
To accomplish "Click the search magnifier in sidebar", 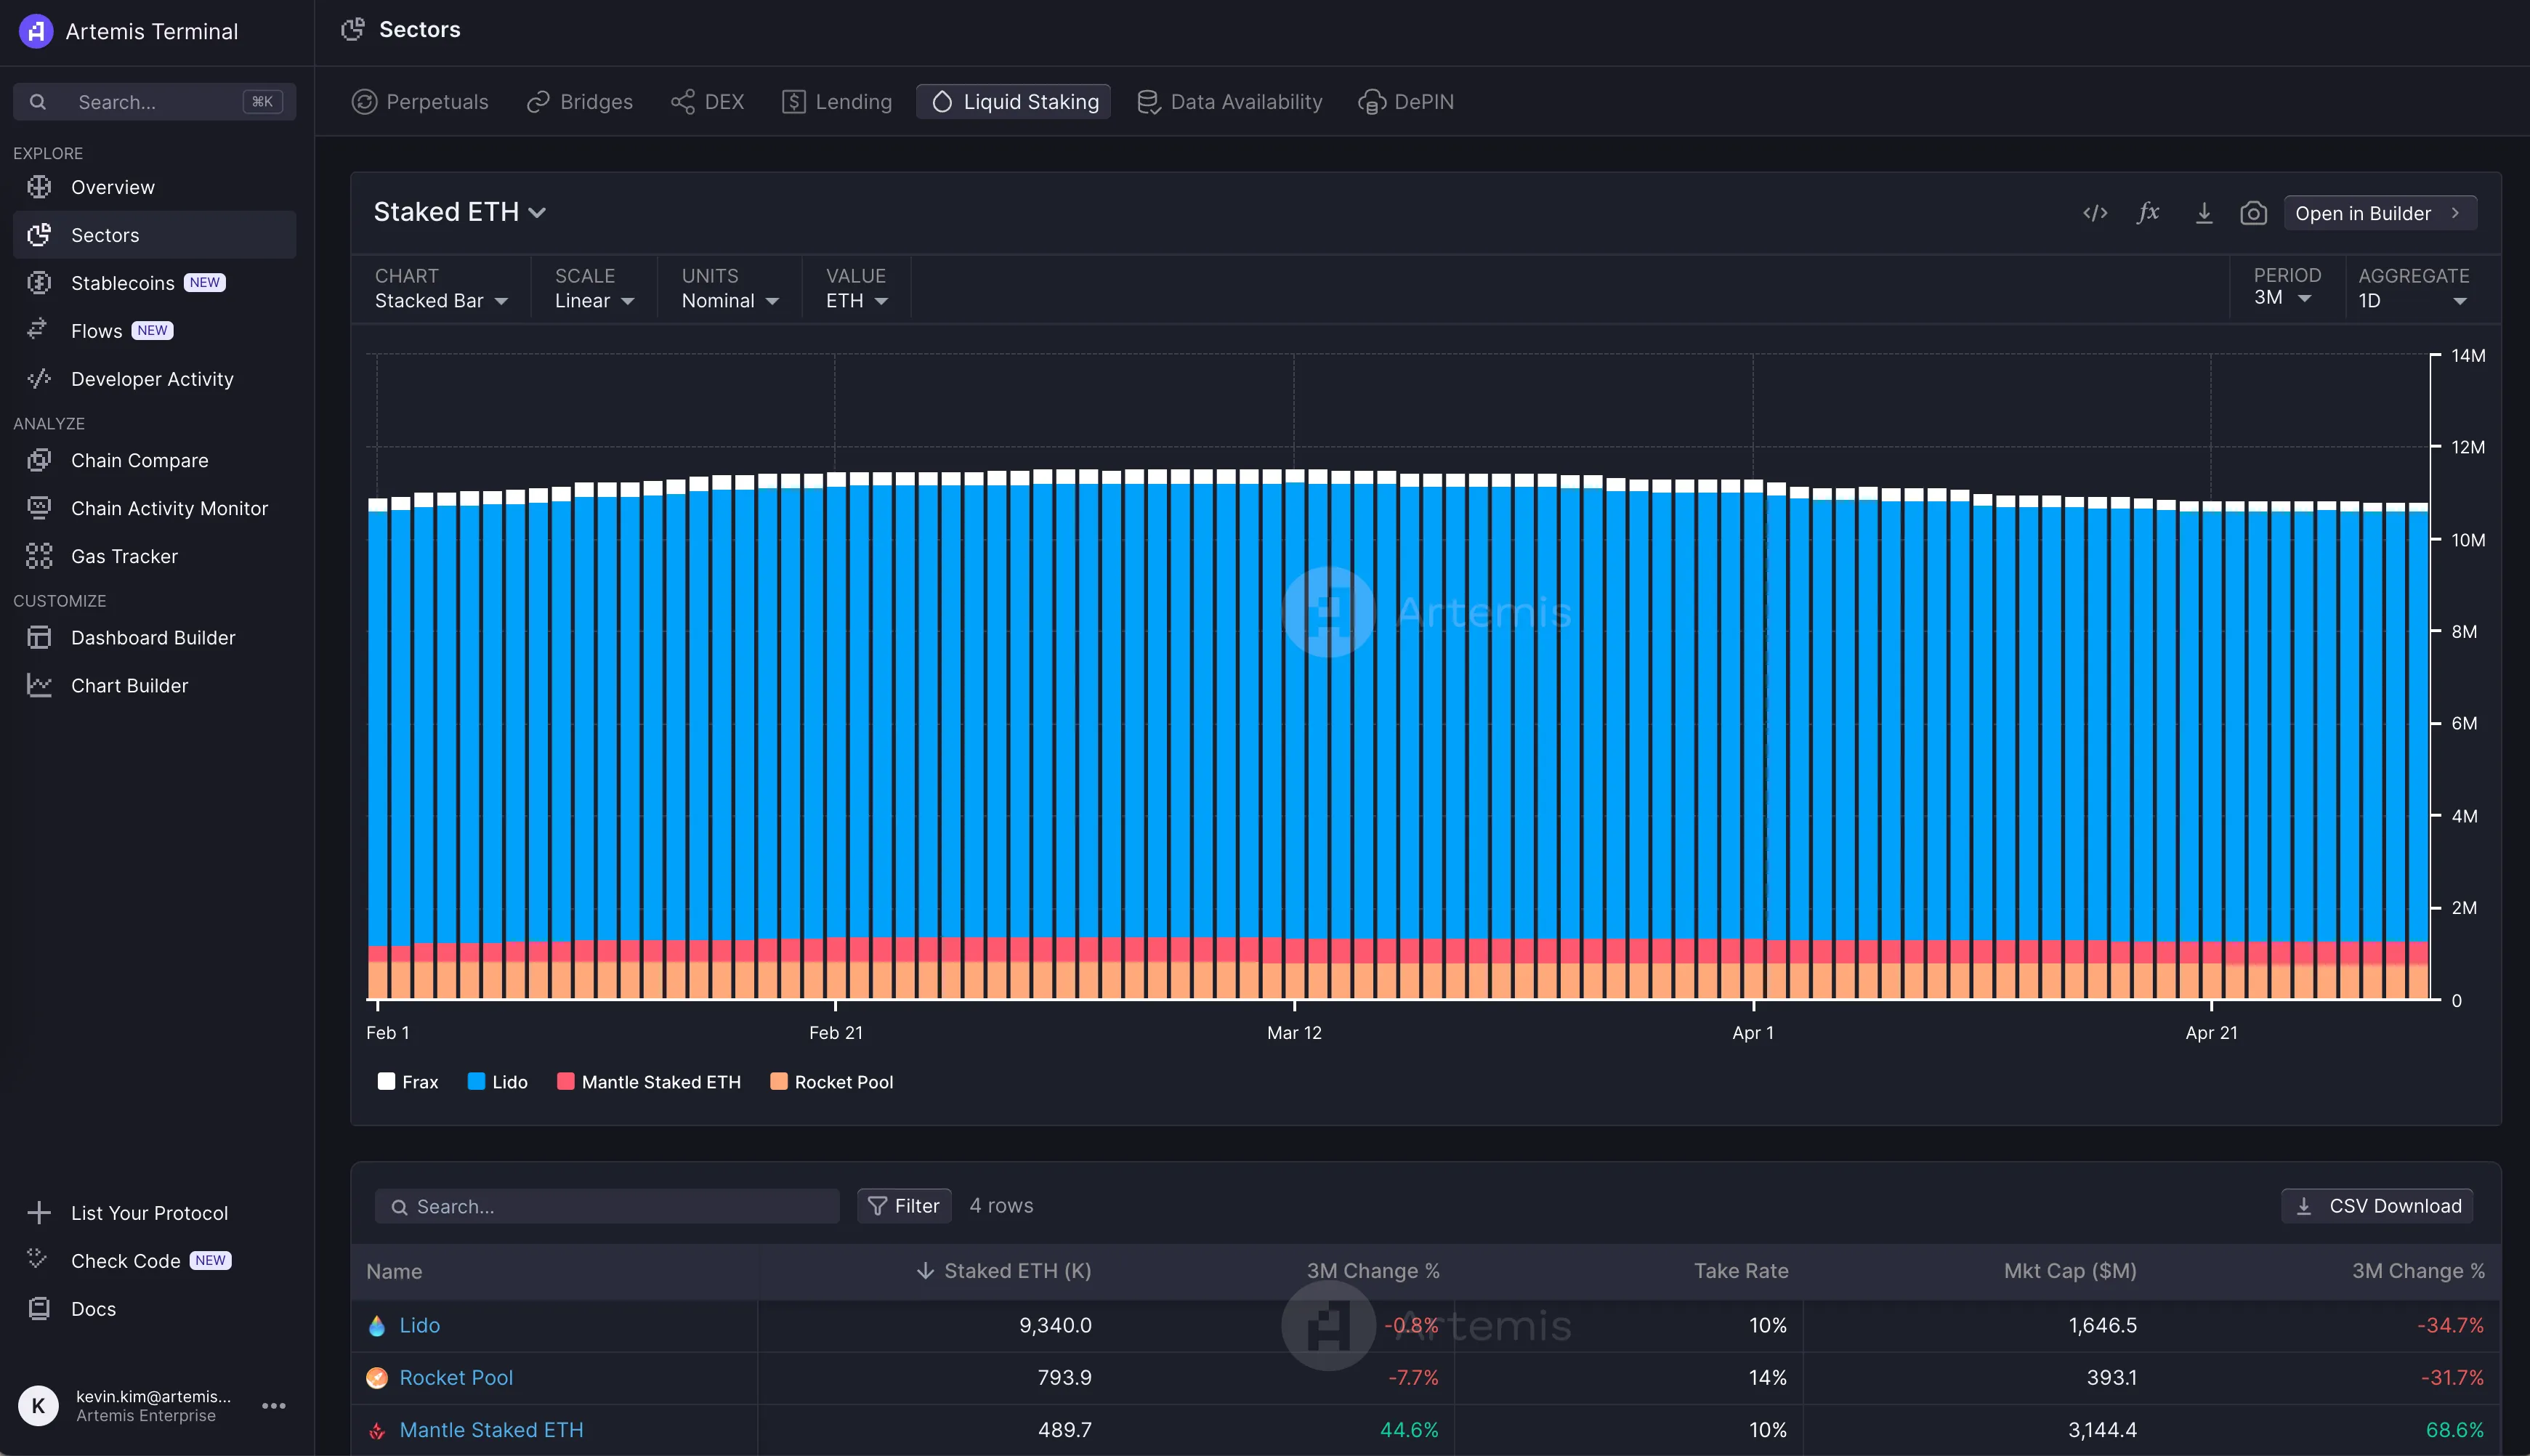I will pyautogui.click(x=38, y=102).
